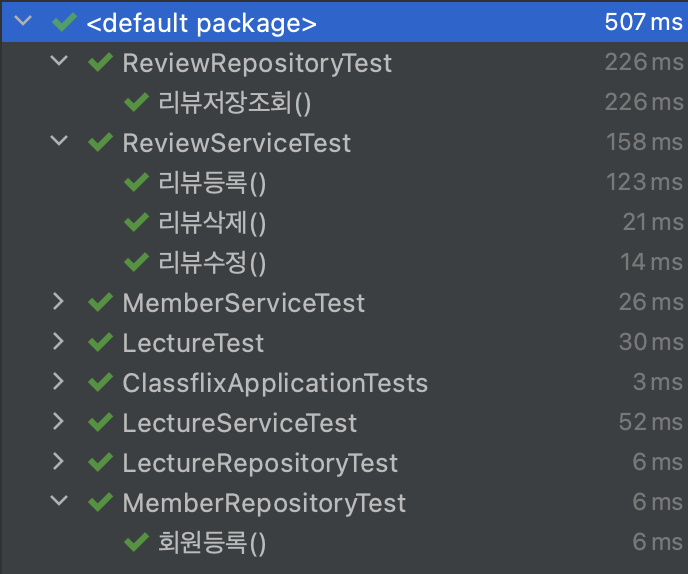Click the passed icon beside 리뷰삭제()

point(136,222)
